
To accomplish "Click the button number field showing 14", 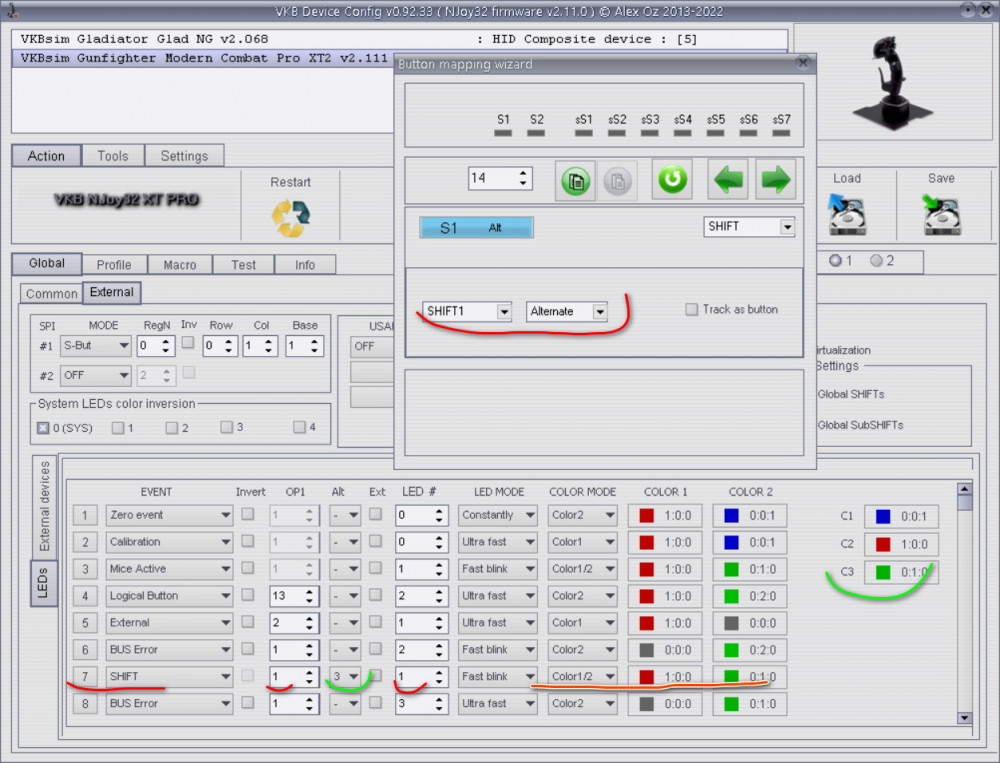I will [490, 178].
